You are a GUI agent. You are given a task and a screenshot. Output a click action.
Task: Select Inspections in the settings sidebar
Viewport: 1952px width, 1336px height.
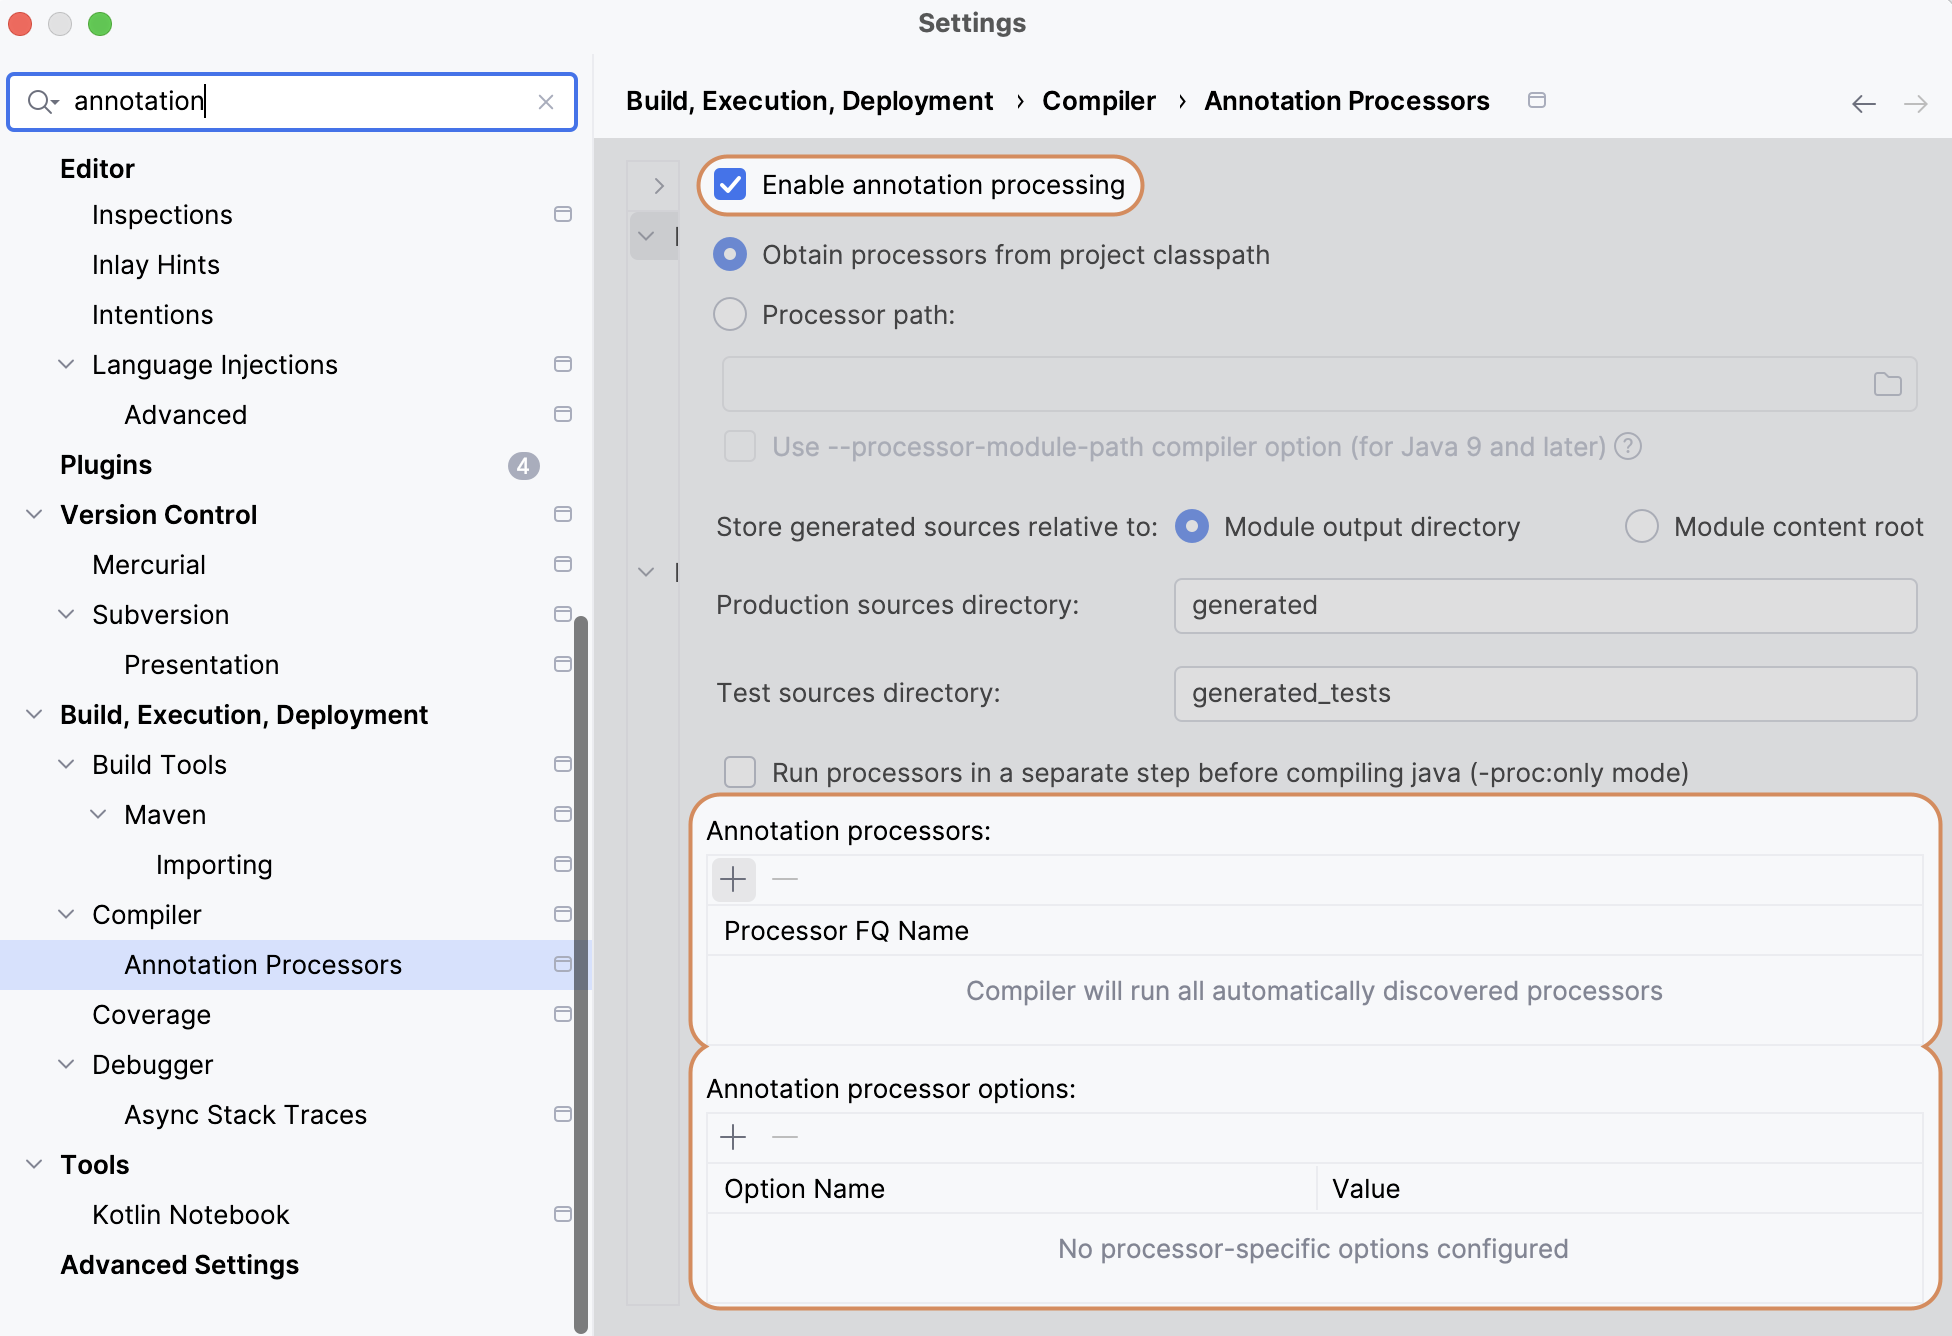point(161,214)
